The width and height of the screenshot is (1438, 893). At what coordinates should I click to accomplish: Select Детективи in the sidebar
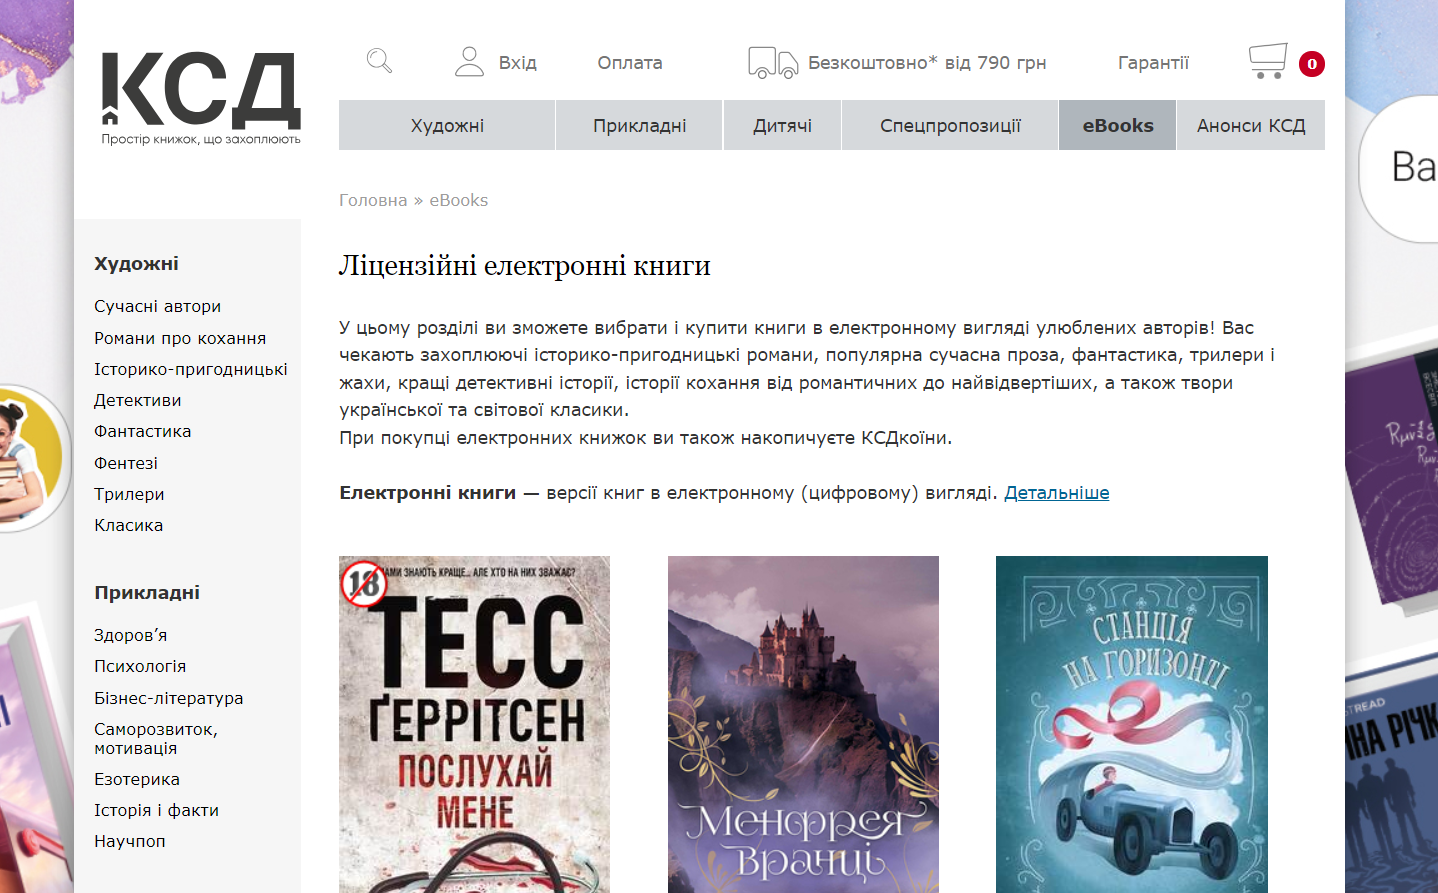pyautogui.click(x=138, y=400)
